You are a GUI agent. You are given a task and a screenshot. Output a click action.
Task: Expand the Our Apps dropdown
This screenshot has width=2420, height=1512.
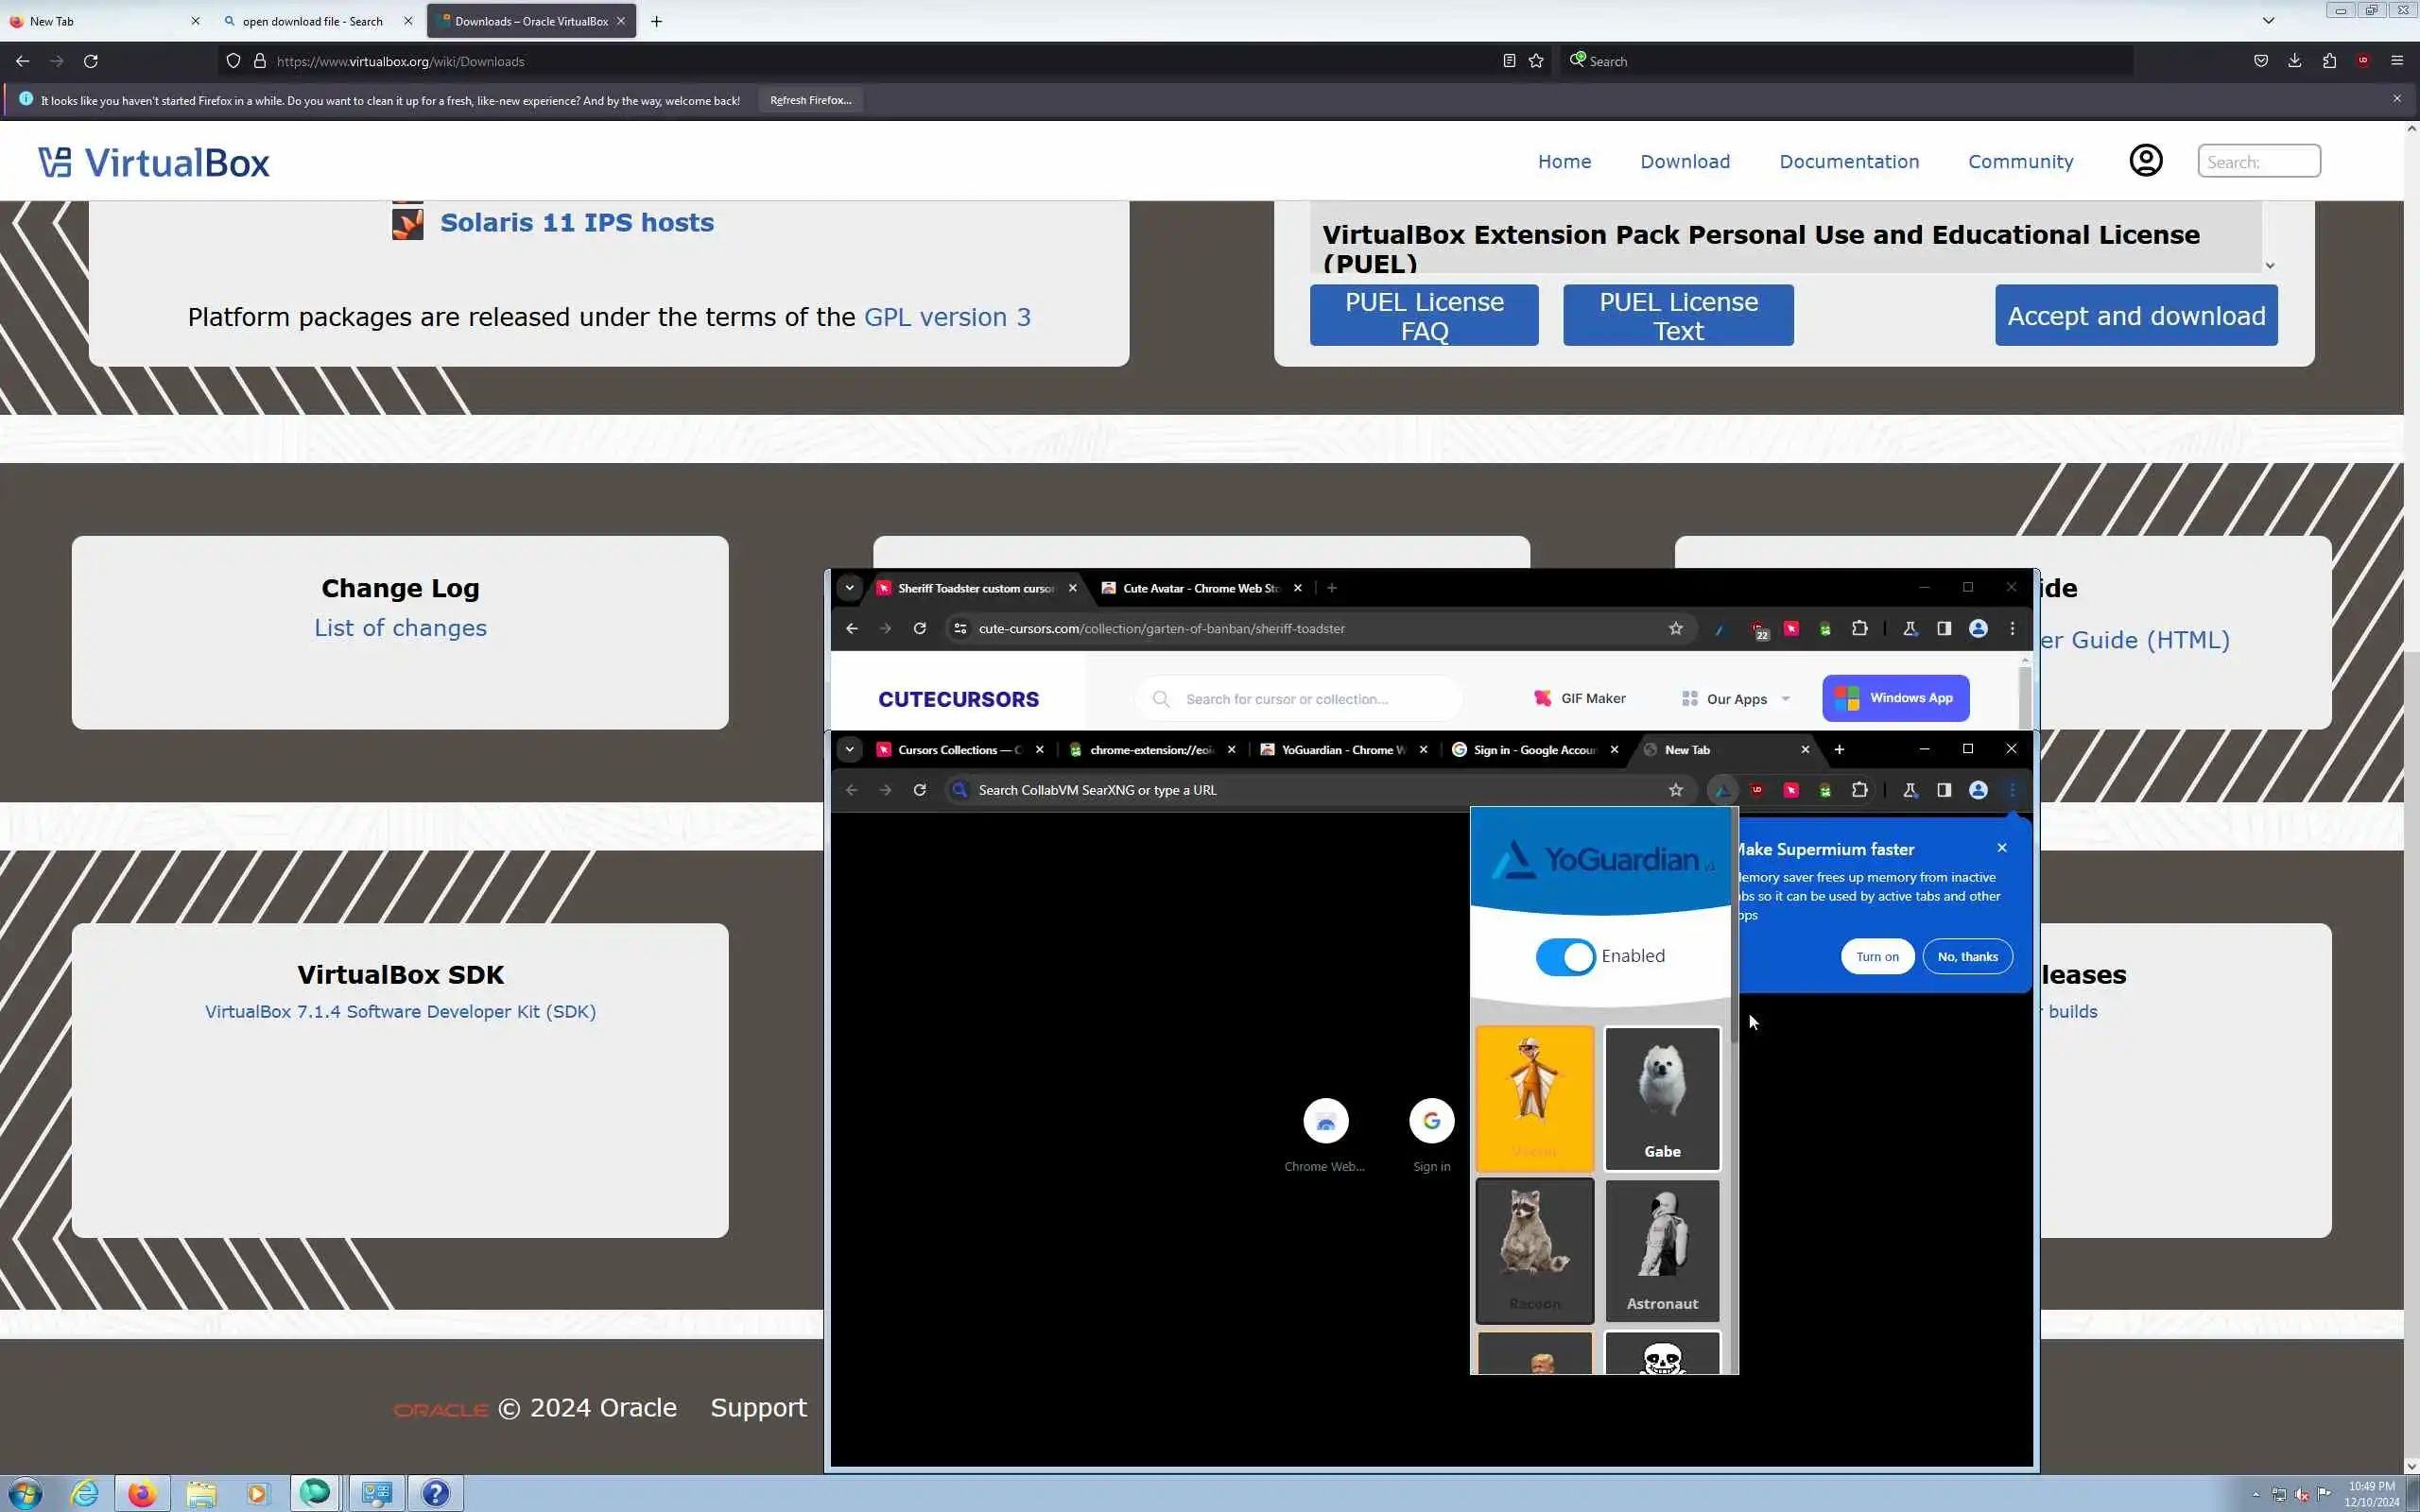click(x=1736, y=699)
